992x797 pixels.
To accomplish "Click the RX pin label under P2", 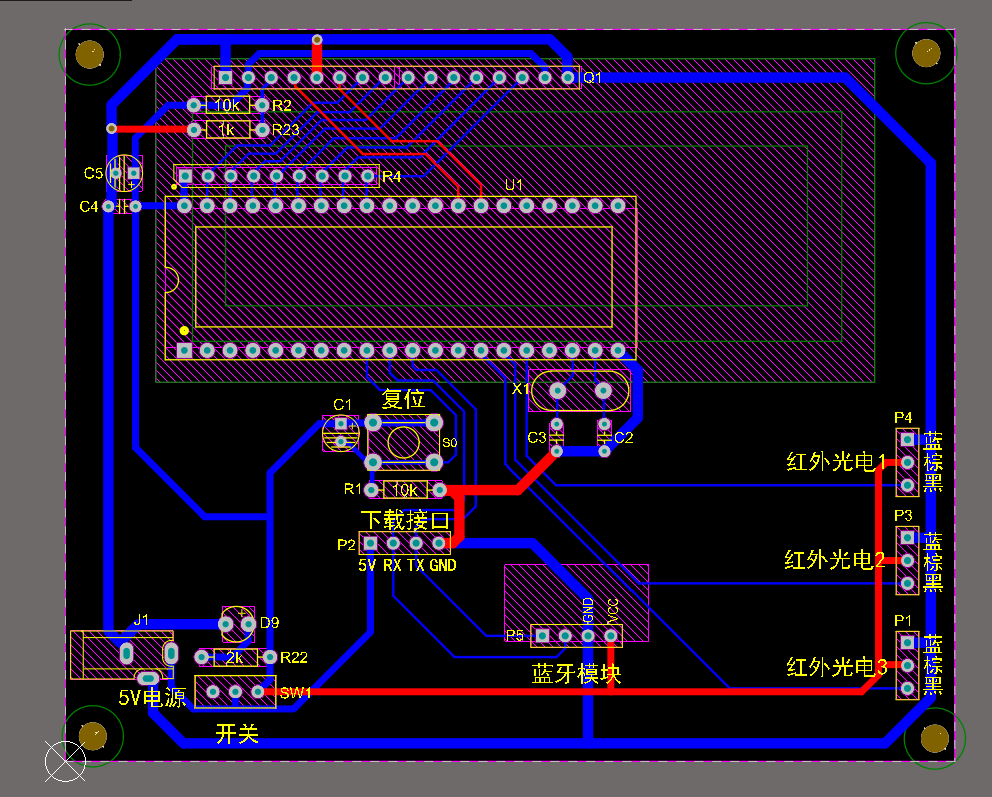I will click(392, 565).
